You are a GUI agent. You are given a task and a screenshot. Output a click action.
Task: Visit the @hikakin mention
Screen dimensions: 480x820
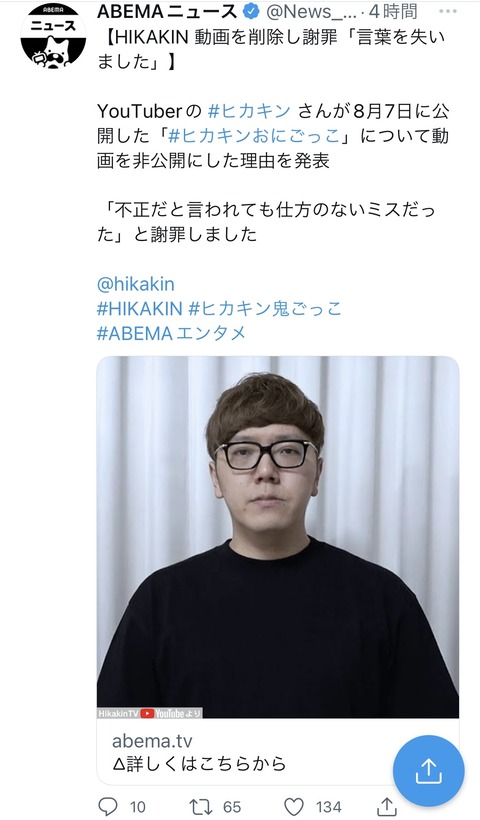coord(135,284)
